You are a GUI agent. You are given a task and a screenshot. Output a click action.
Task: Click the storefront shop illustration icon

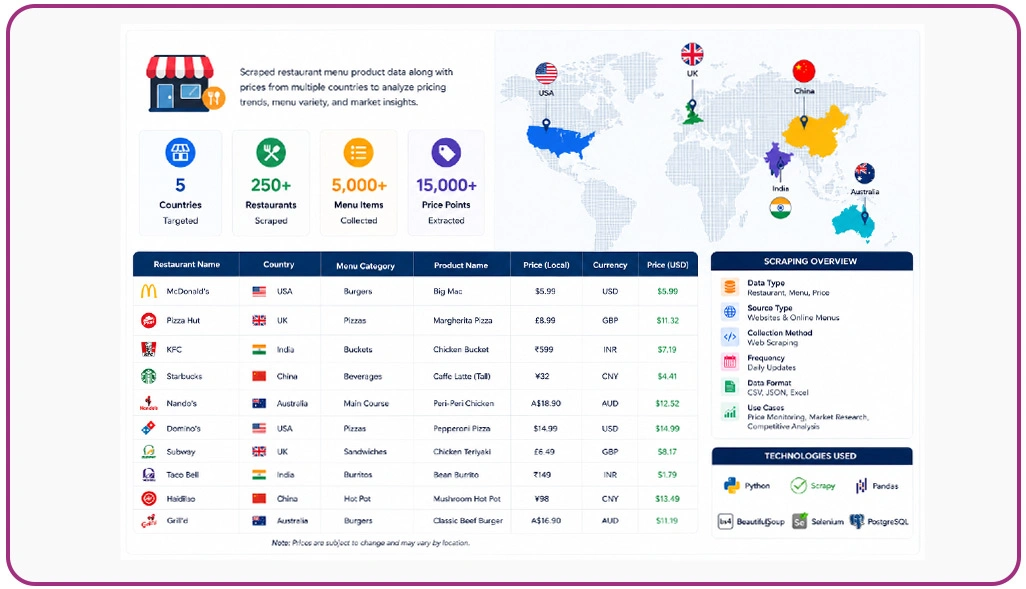tap(185, 84)
